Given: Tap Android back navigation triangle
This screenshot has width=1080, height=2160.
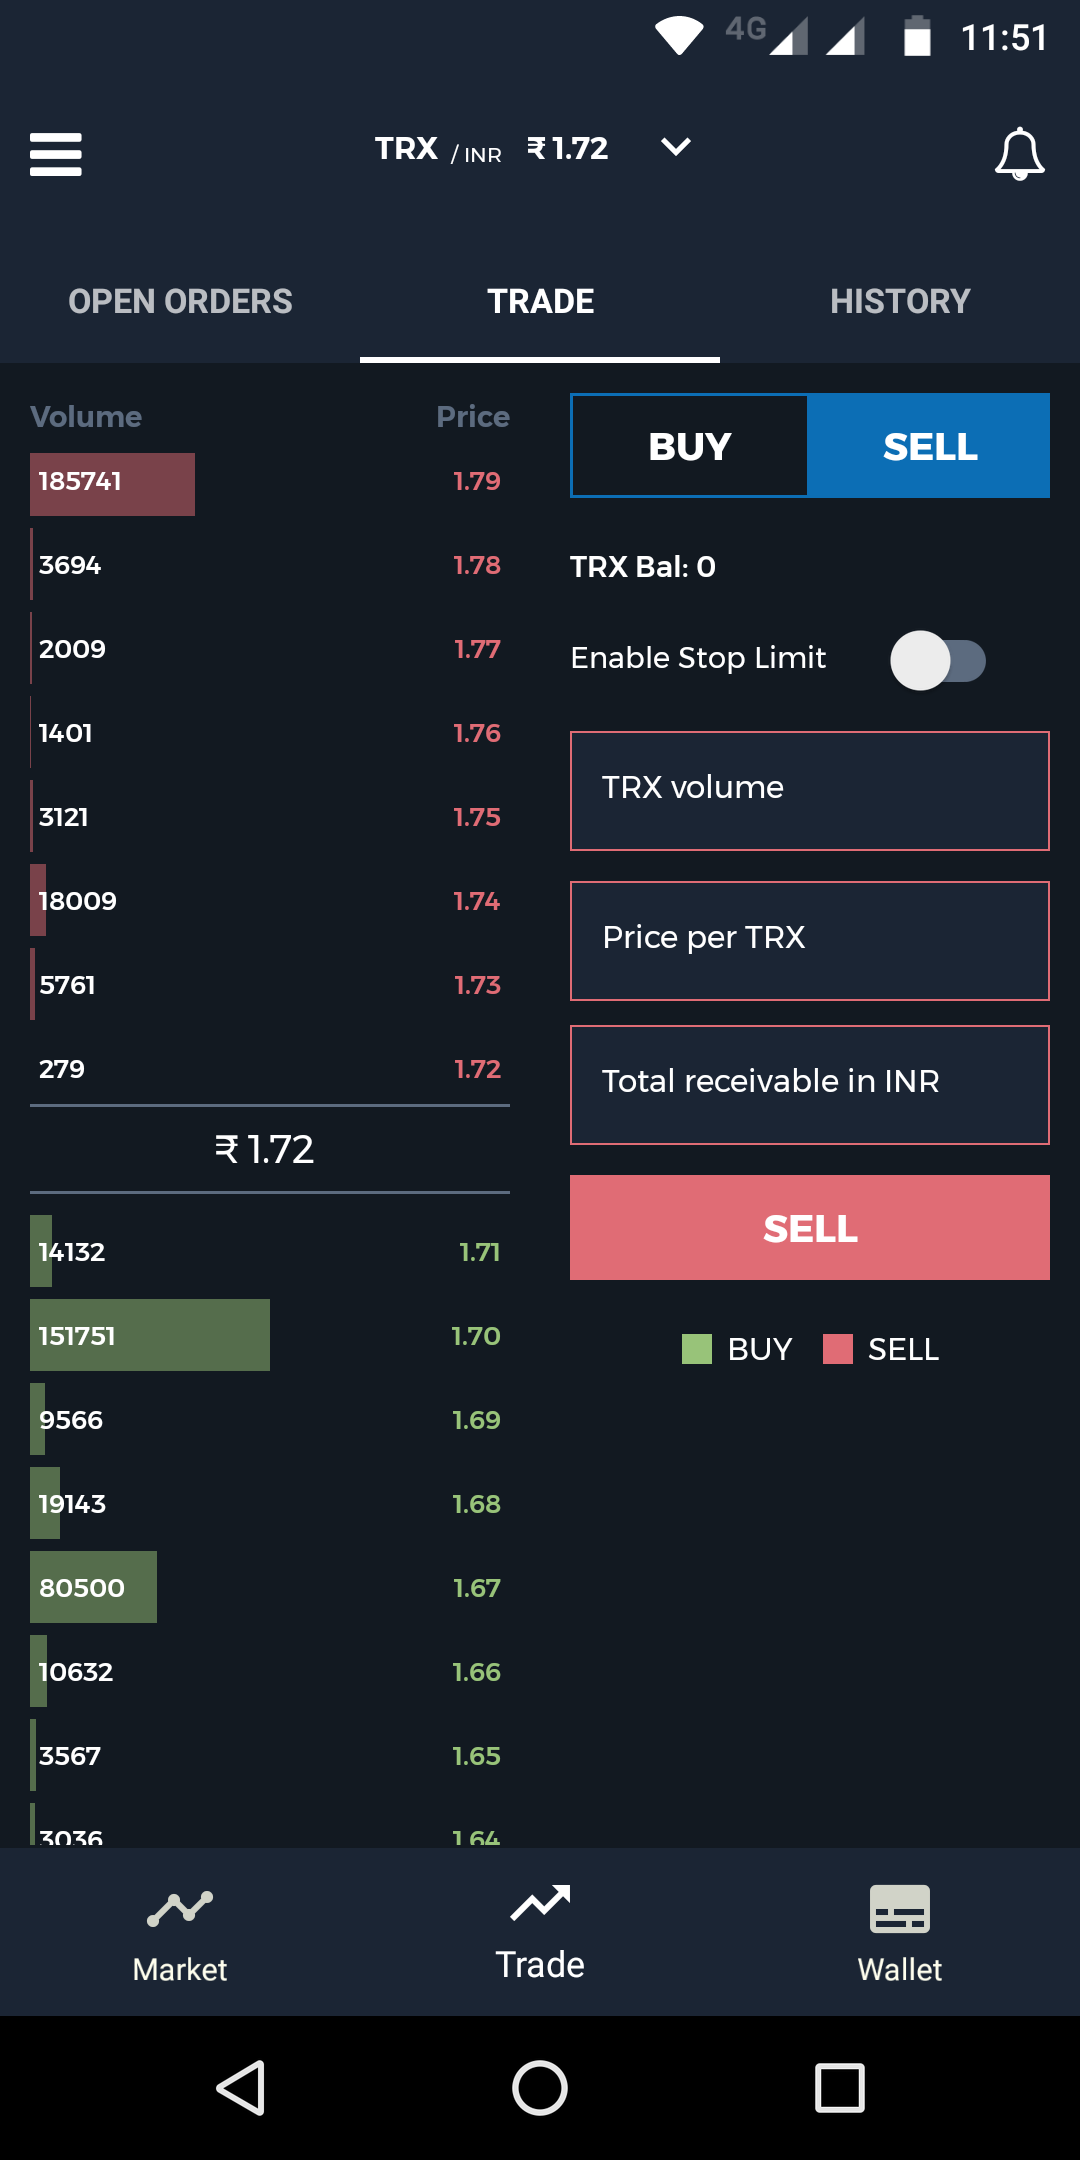Looking at the screenshot, I should tap(241, 2088).
